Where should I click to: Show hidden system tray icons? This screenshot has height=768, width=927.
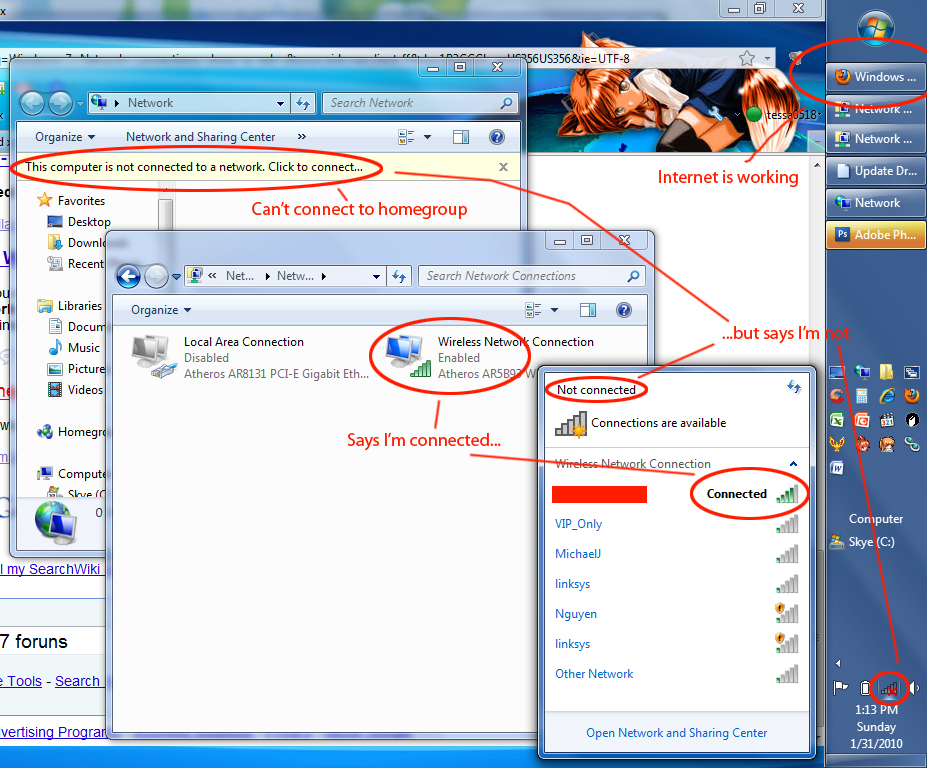point(838,663)
